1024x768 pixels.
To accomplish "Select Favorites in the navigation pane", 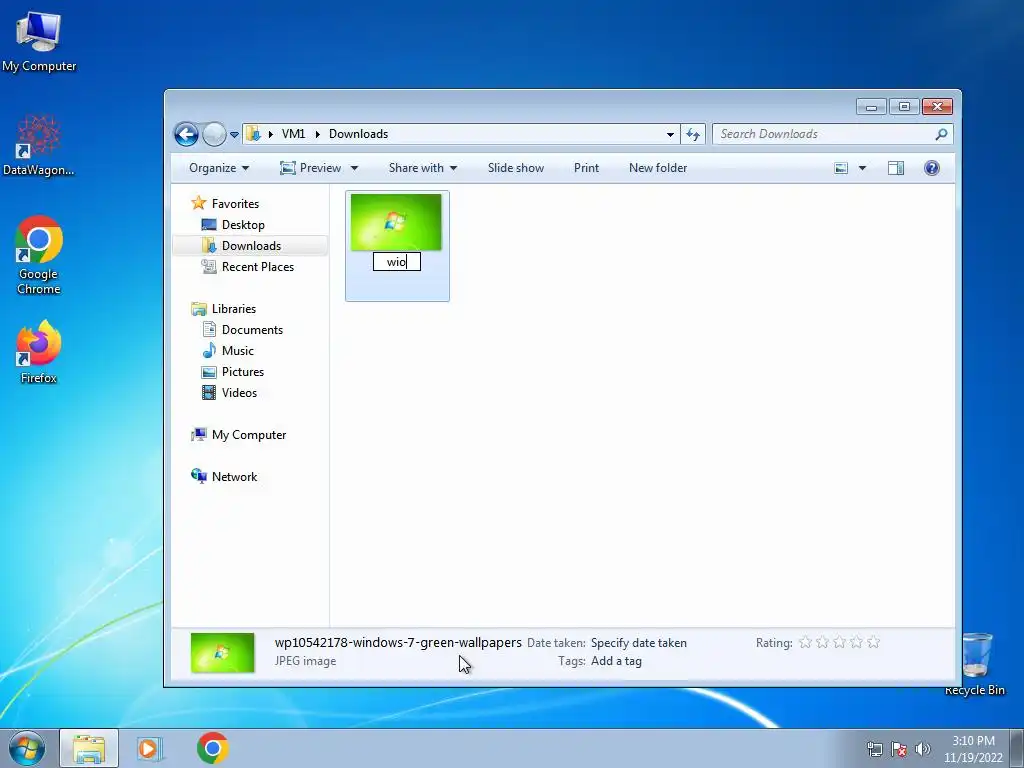I will [235, 204].
